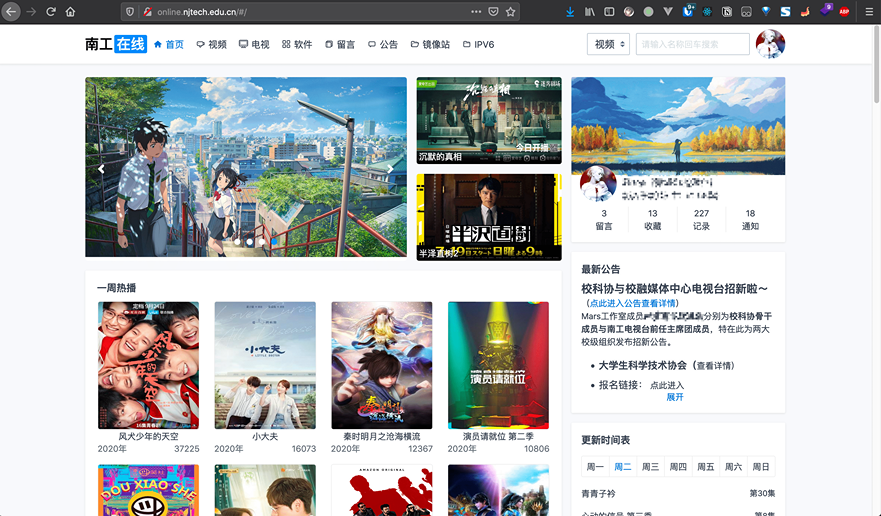This screenshot has width=881, height=516.
Task: Expand the announcement with 展开
Action: pos(675,397)
